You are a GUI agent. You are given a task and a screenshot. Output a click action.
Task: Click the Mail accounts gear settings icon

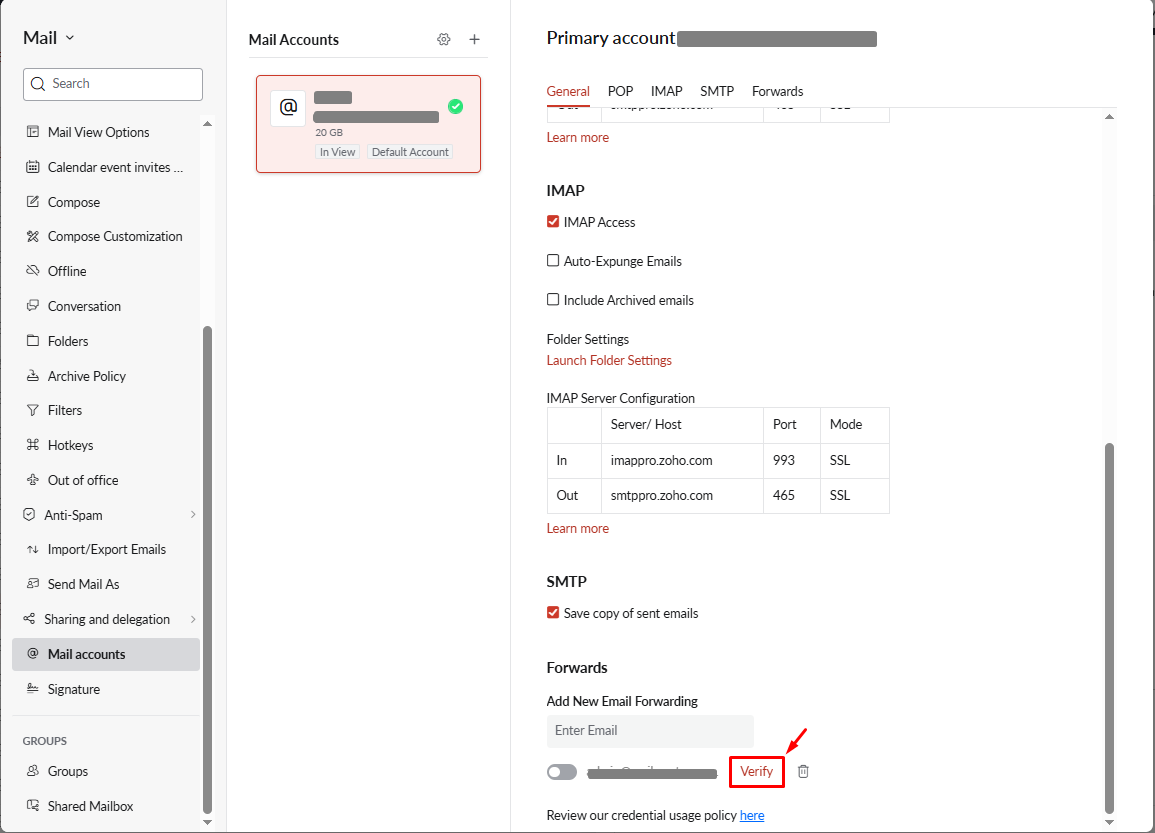444,40
